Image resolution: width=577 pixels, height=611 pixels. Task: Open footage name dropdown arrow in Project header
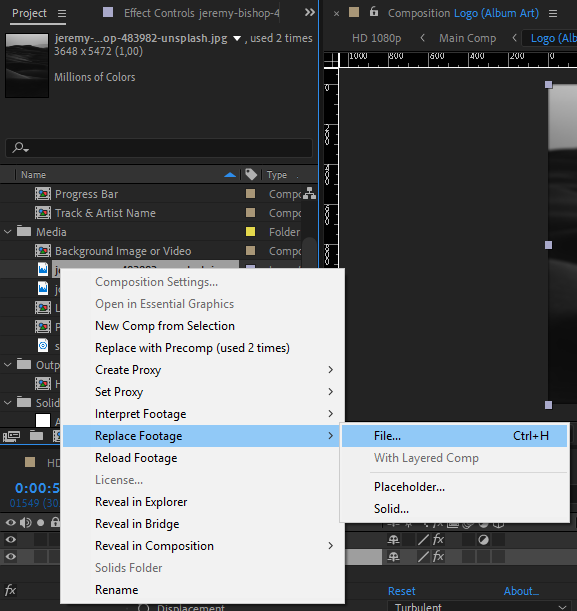click(237, 38)
